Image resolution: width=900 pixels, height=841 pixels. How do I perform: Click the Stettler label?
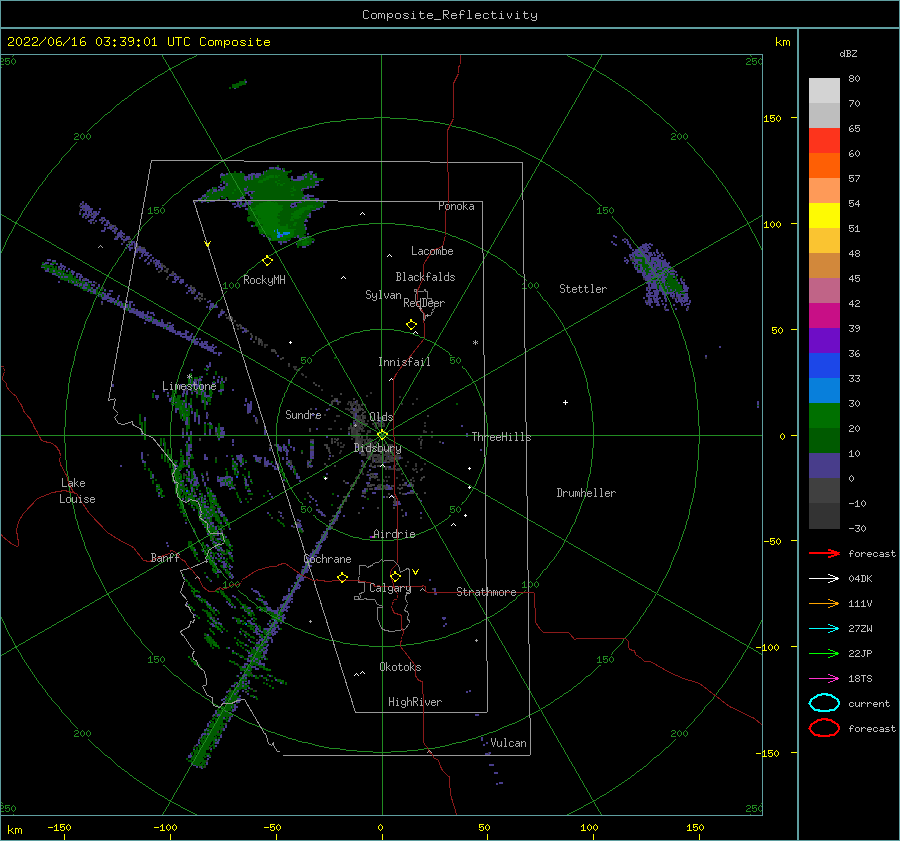coord(583,289)
